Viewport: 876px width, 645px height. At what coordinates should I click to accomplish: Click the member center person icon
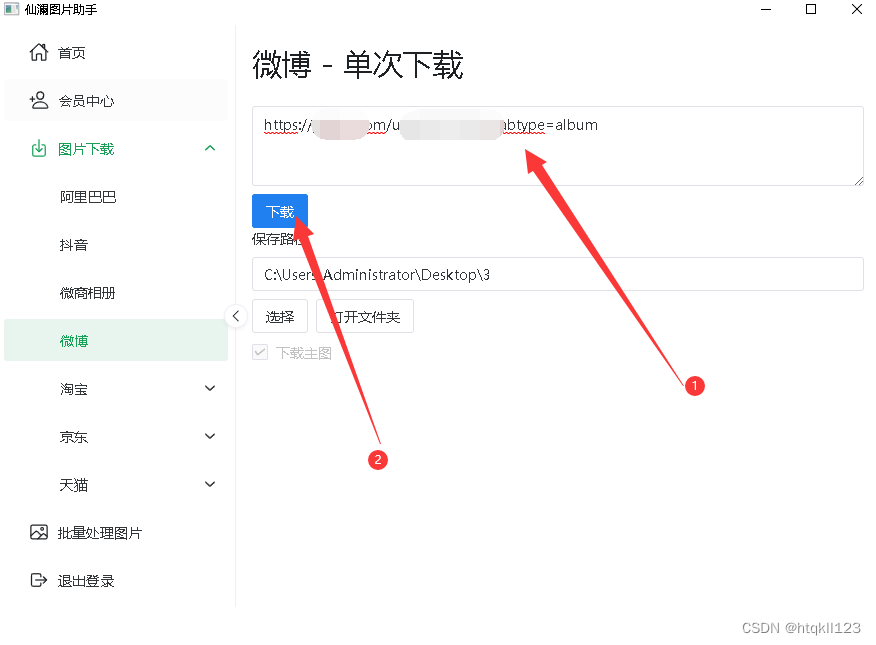coord(39,101)
